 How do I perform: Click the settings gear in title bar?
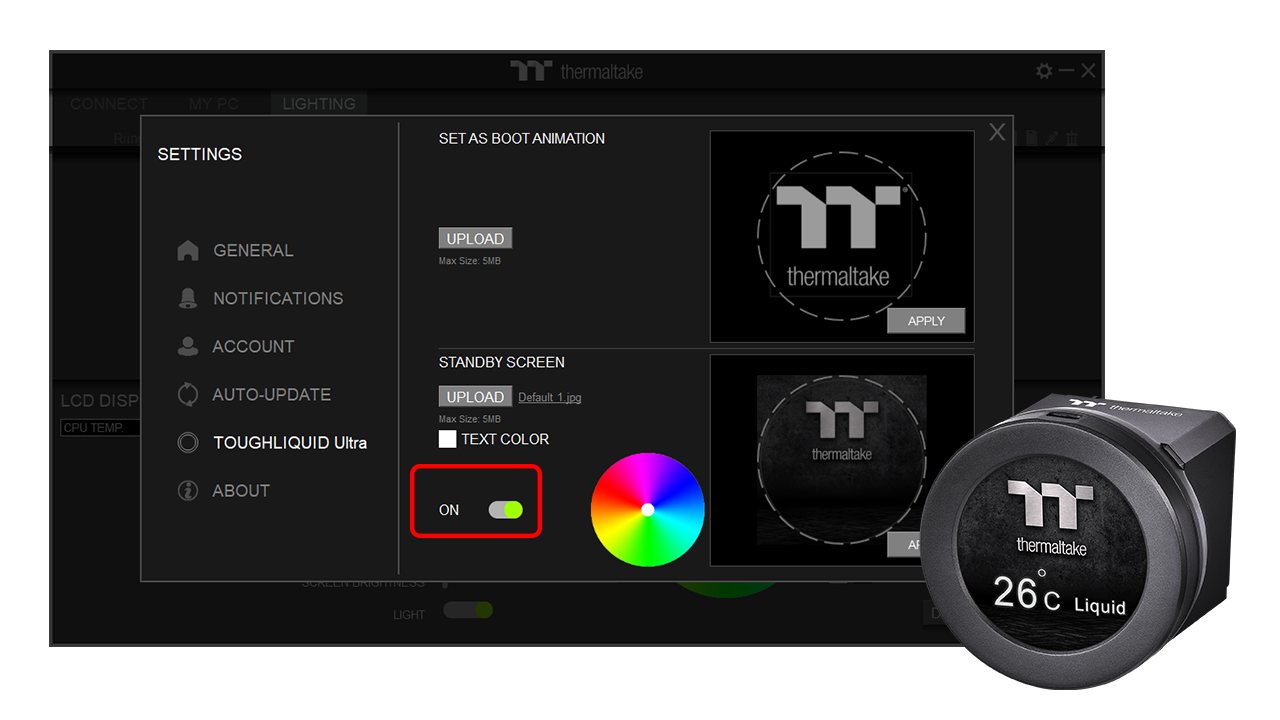point(1044,71)
